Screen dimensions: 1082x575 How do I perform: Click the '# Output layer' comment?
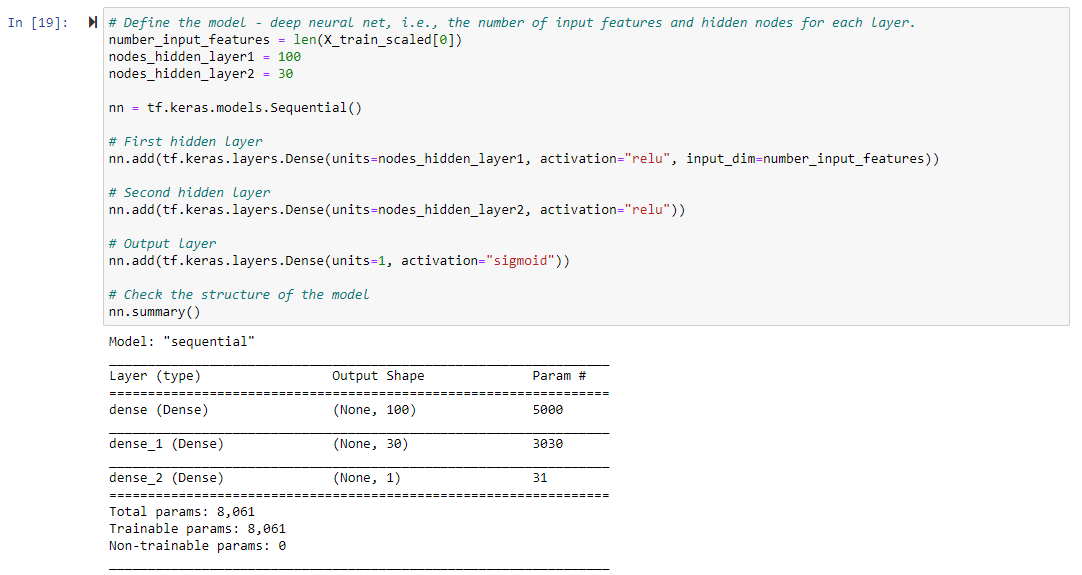pos(162,244)
